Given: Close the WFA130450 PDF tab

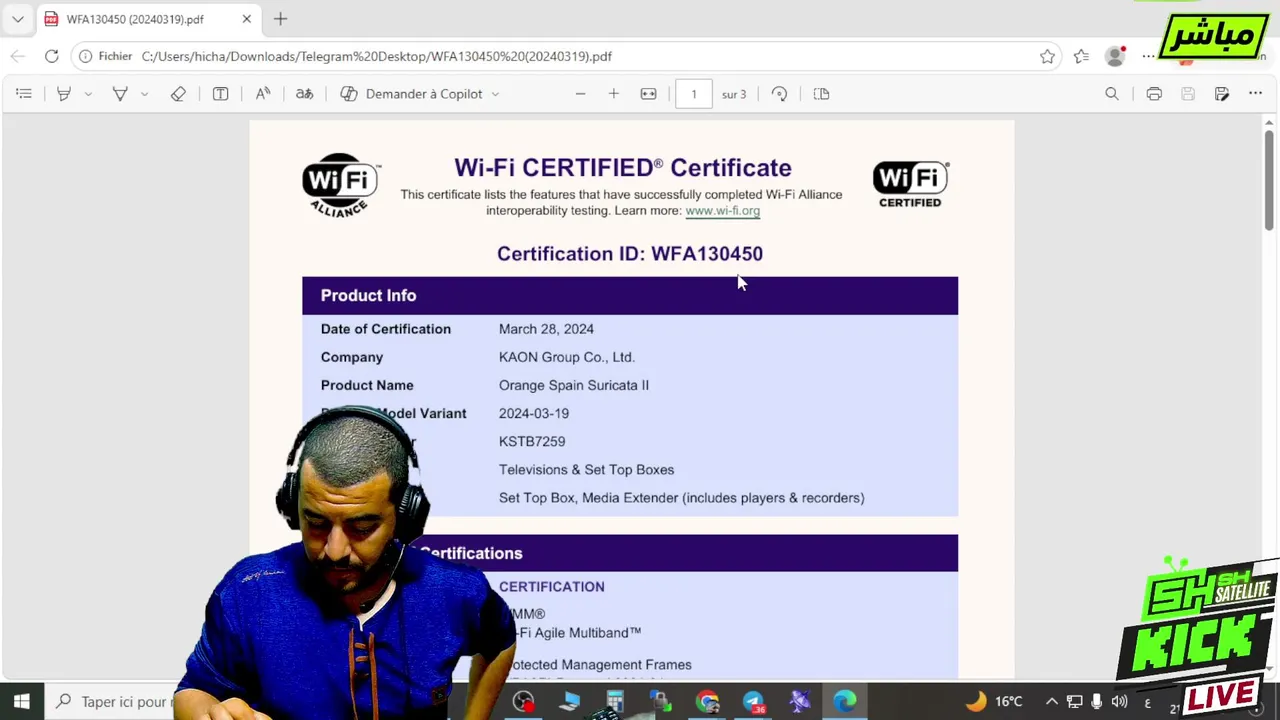Looking at the screenshot, I should coord(246,19).
